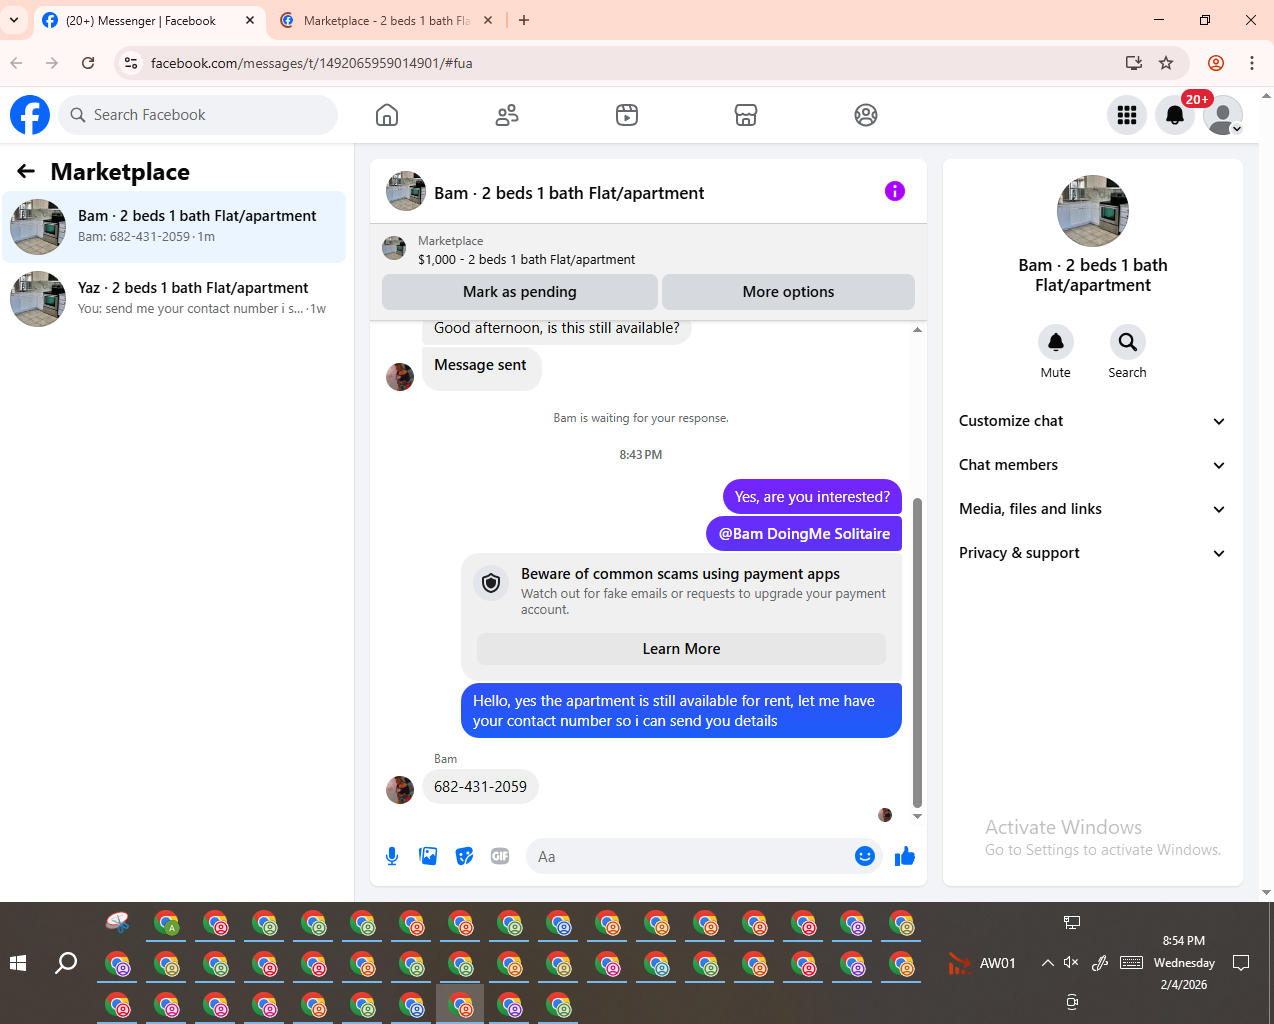The height and width of the screenshot is (1024, 1274).
Task: Click chat scroll down arrow
Action: pos(917,817)
